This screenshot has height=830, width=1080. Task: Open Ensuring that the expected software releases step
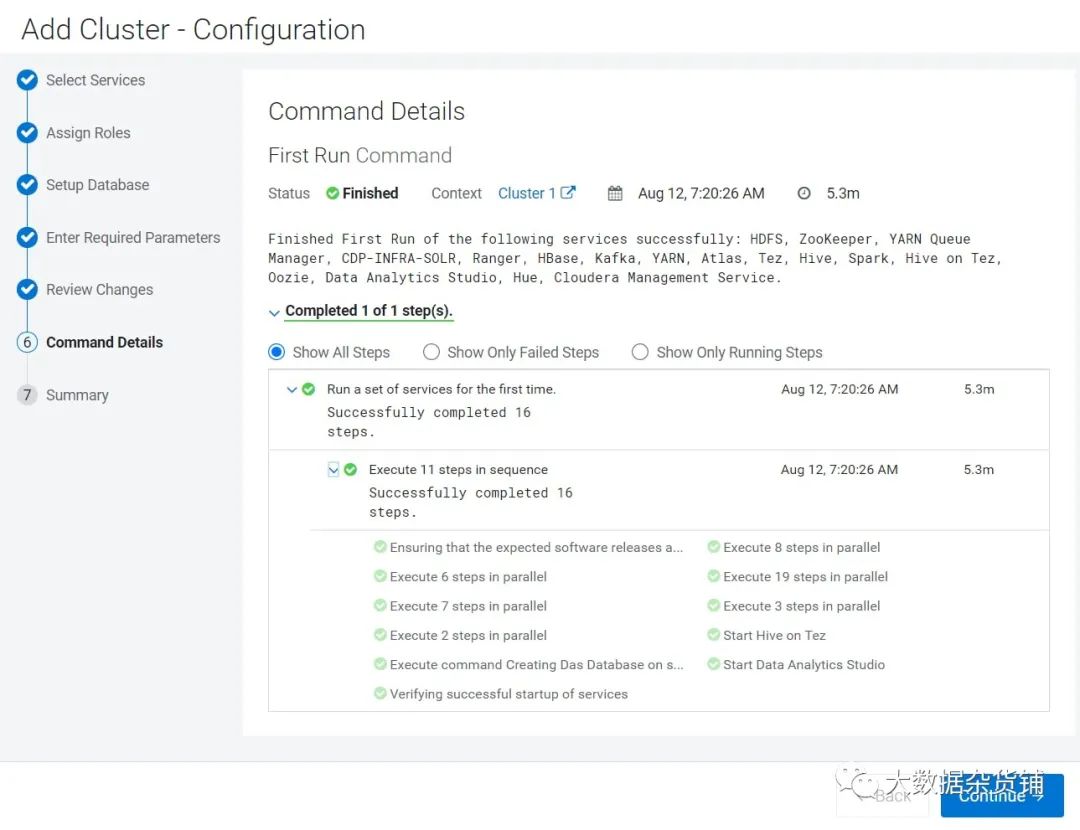pyautogui.click(x=537, y=548)
